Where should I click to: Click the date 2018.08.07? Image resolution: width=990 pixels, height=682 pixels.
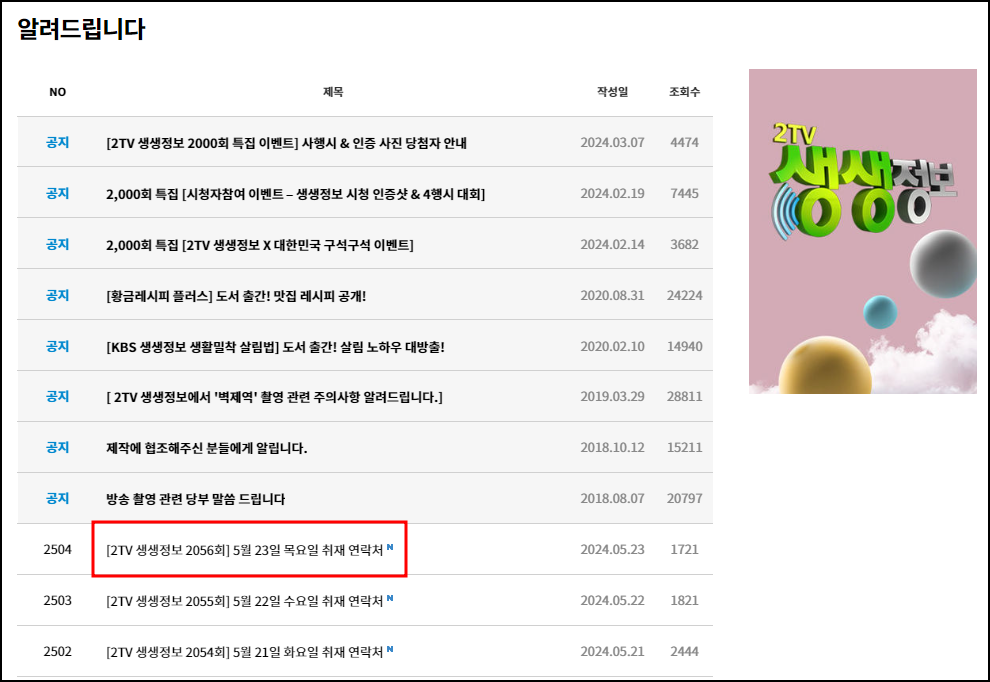pos(612,499)
